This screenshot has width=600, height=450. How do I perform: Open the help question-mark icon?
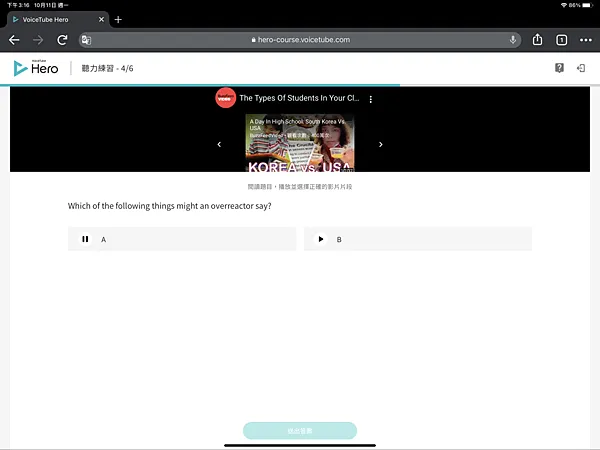(x=559, y=68)
